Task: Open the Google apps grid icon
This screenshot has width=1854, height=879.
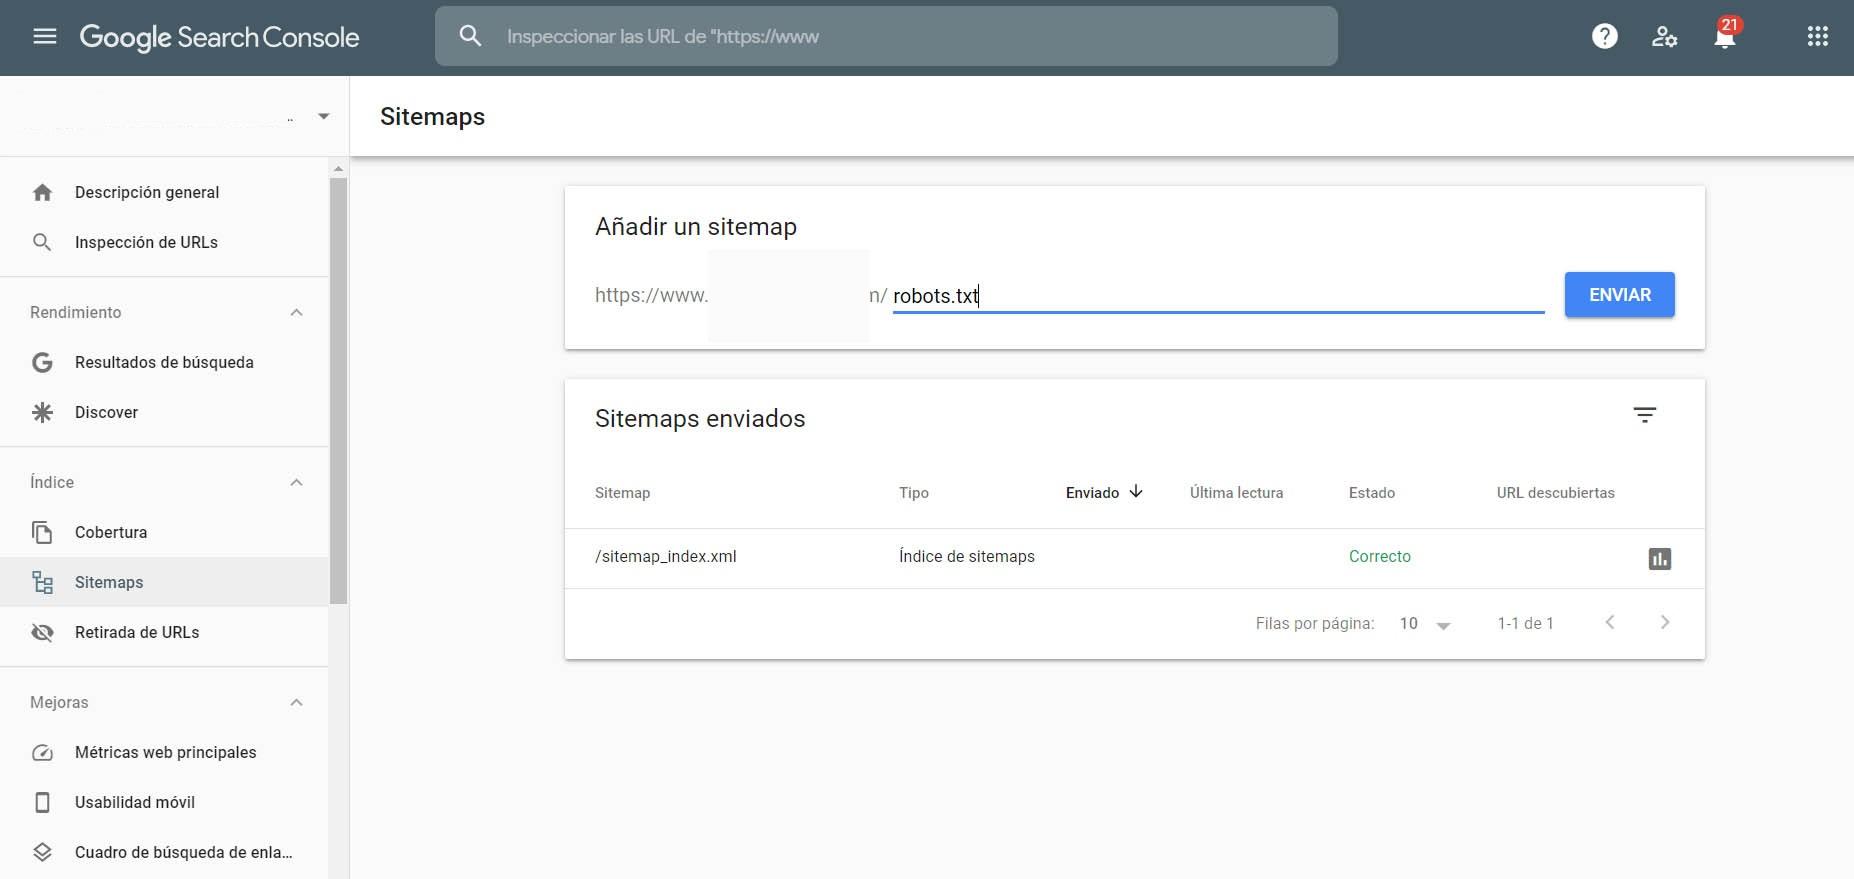Action: pos(1818,37)
